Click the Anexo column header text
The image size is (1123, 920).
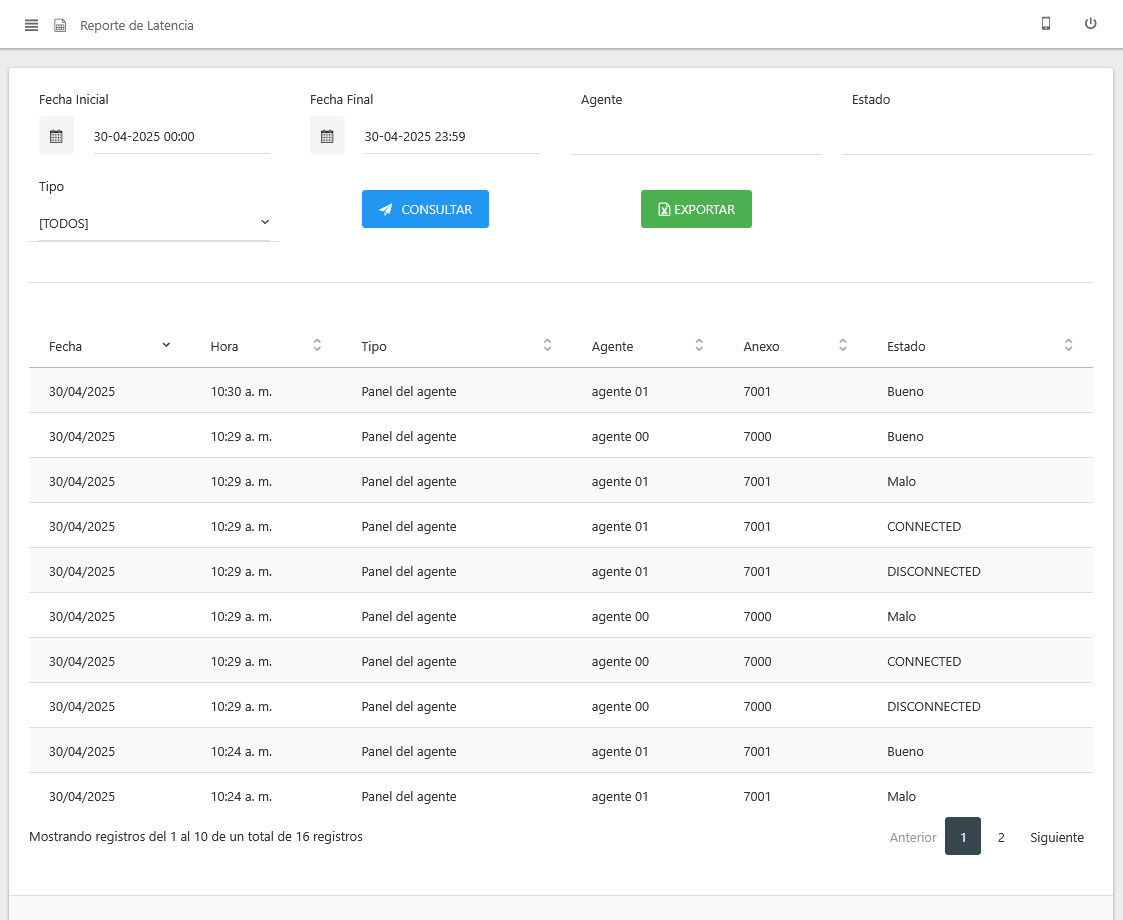point(761,347)
